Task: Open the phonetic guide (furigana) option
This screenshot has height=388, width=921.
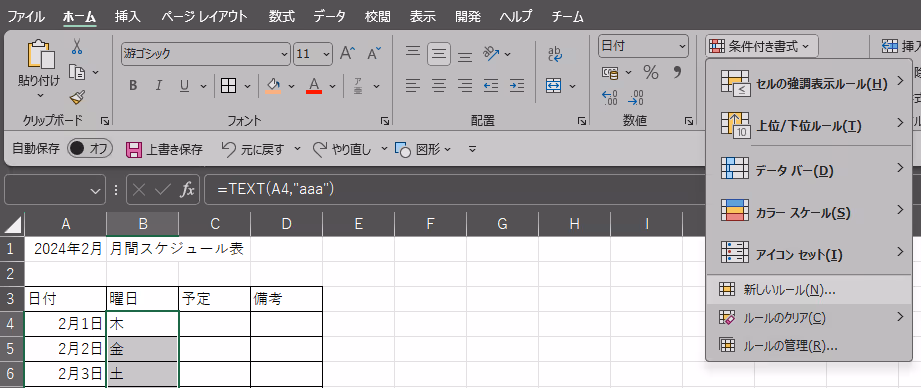Action: 358,86
